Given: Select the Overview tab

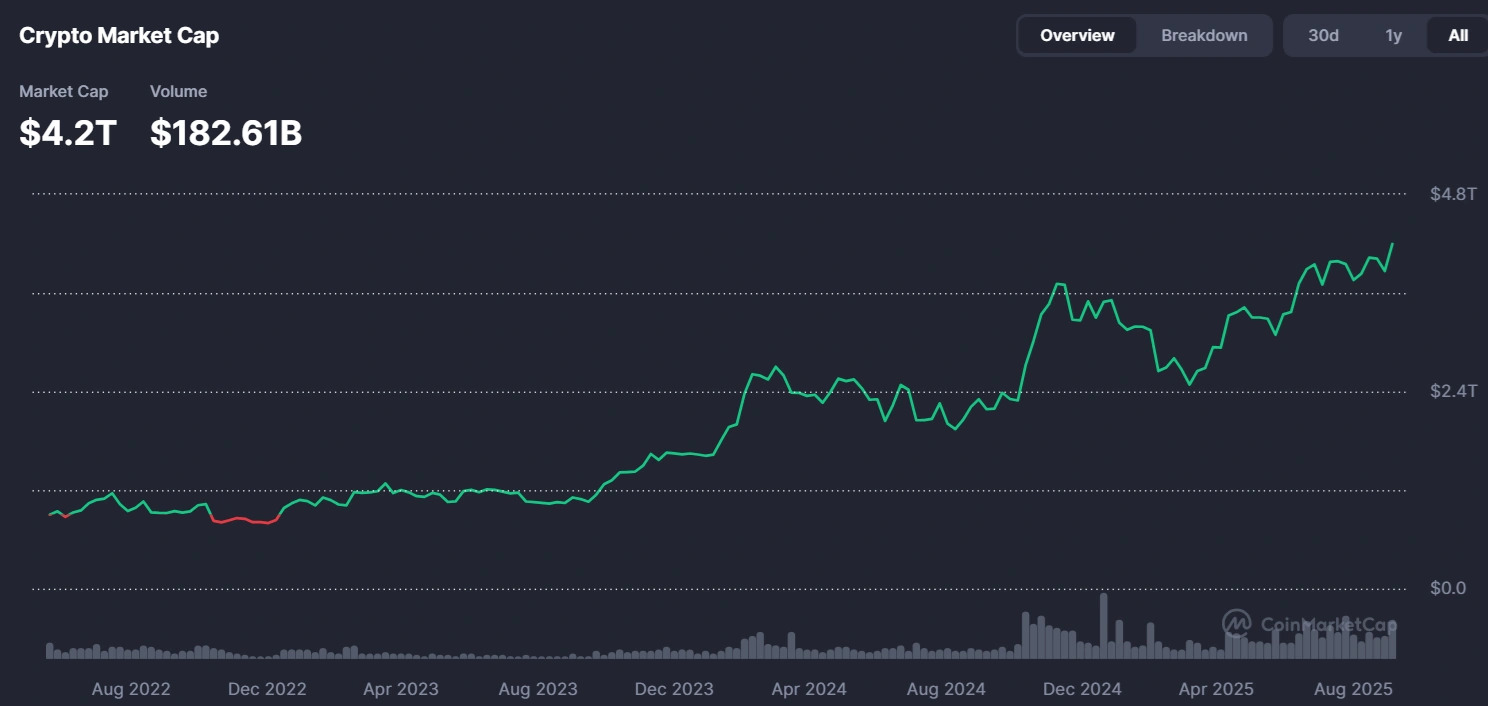Looking at the screenshot, I should [x=1077, y=35].
